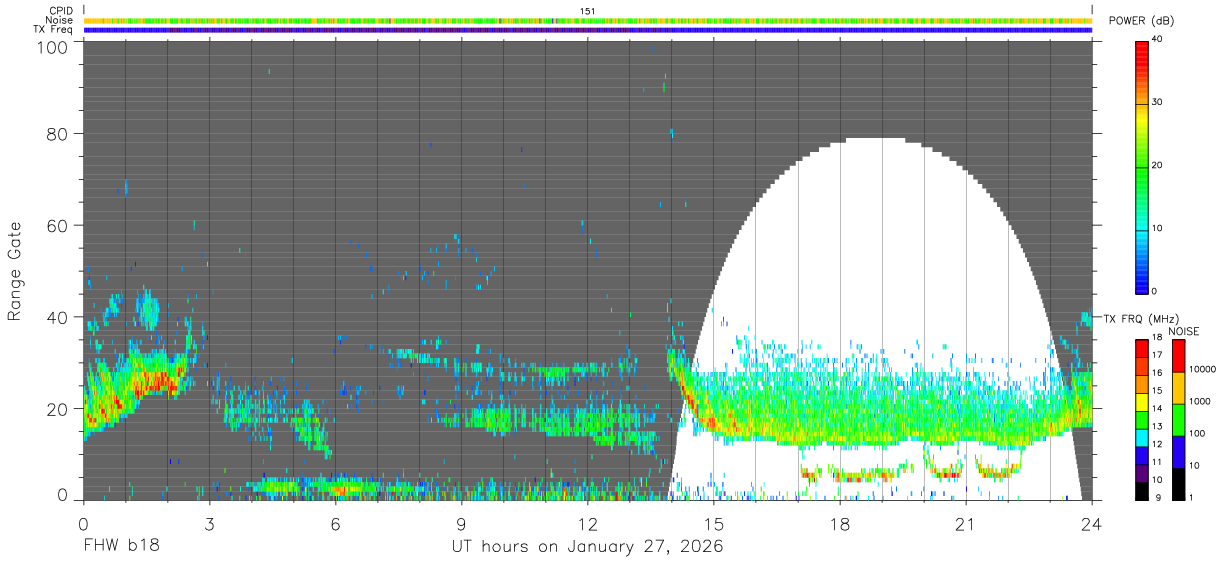Click the 3 tick on the UT hours axis
Screen dimensions: 1228x567
pos(209,522)
